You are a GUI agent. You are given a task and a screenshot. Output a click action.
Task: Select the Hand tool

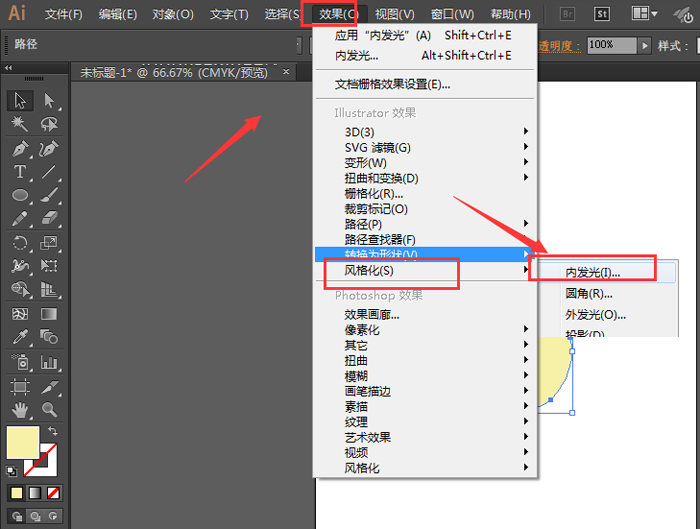tap(20, 410)
